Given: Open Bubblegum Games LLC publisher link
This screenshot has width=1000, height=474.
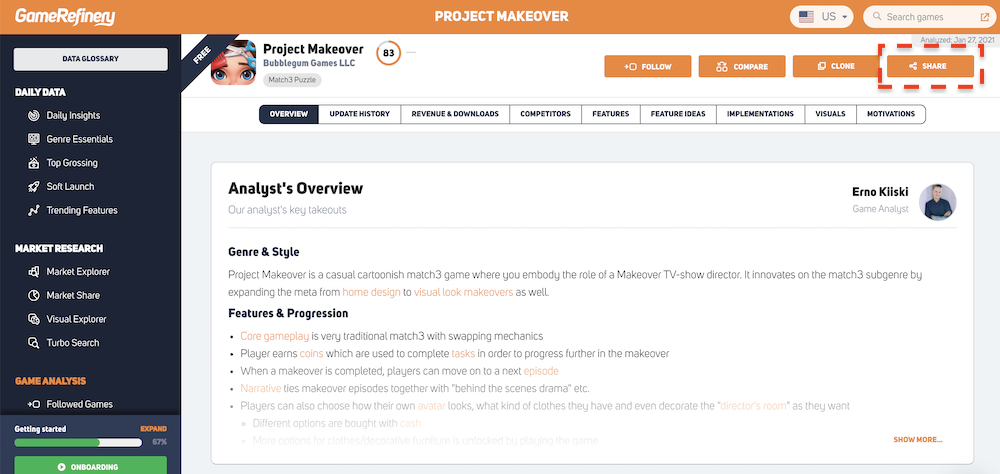Looking at the screenshot, I should point(309,63).
